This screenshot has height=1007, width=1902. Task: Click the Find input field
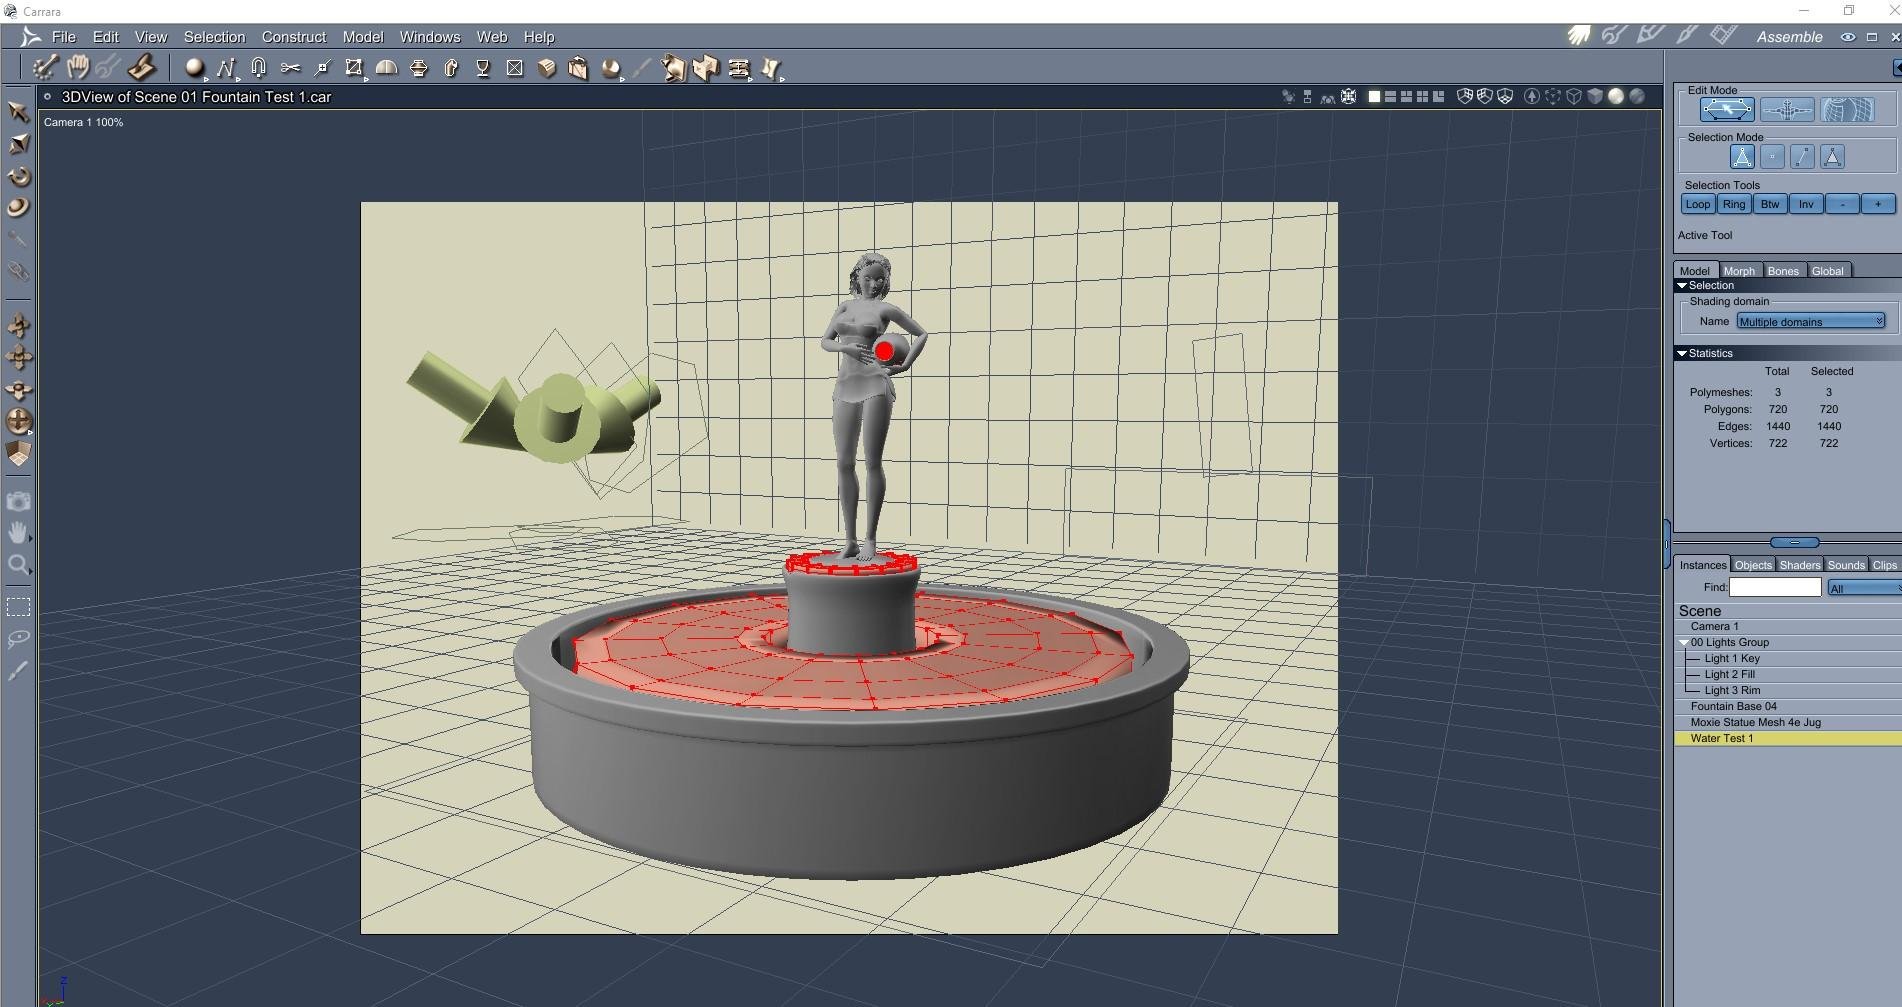point(1775,588)
